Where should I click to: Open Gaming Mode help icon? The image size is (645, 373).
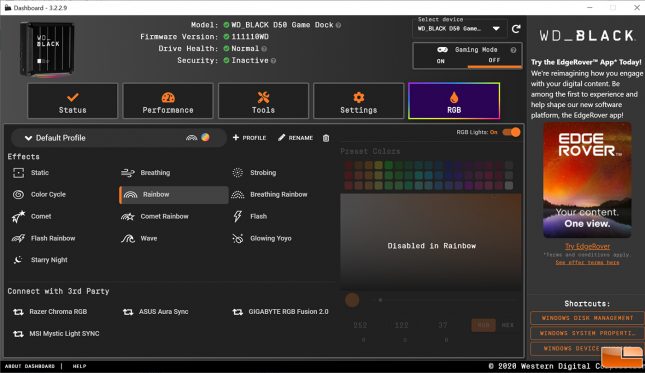[x=513, y=50]
